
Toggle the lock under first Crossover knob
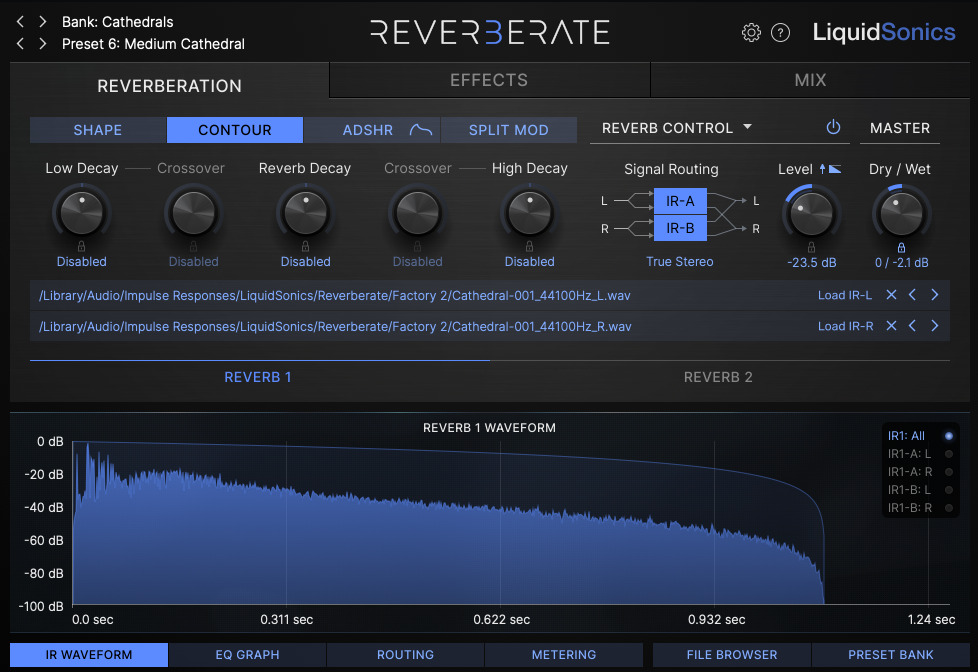click(x=193, y=246)
